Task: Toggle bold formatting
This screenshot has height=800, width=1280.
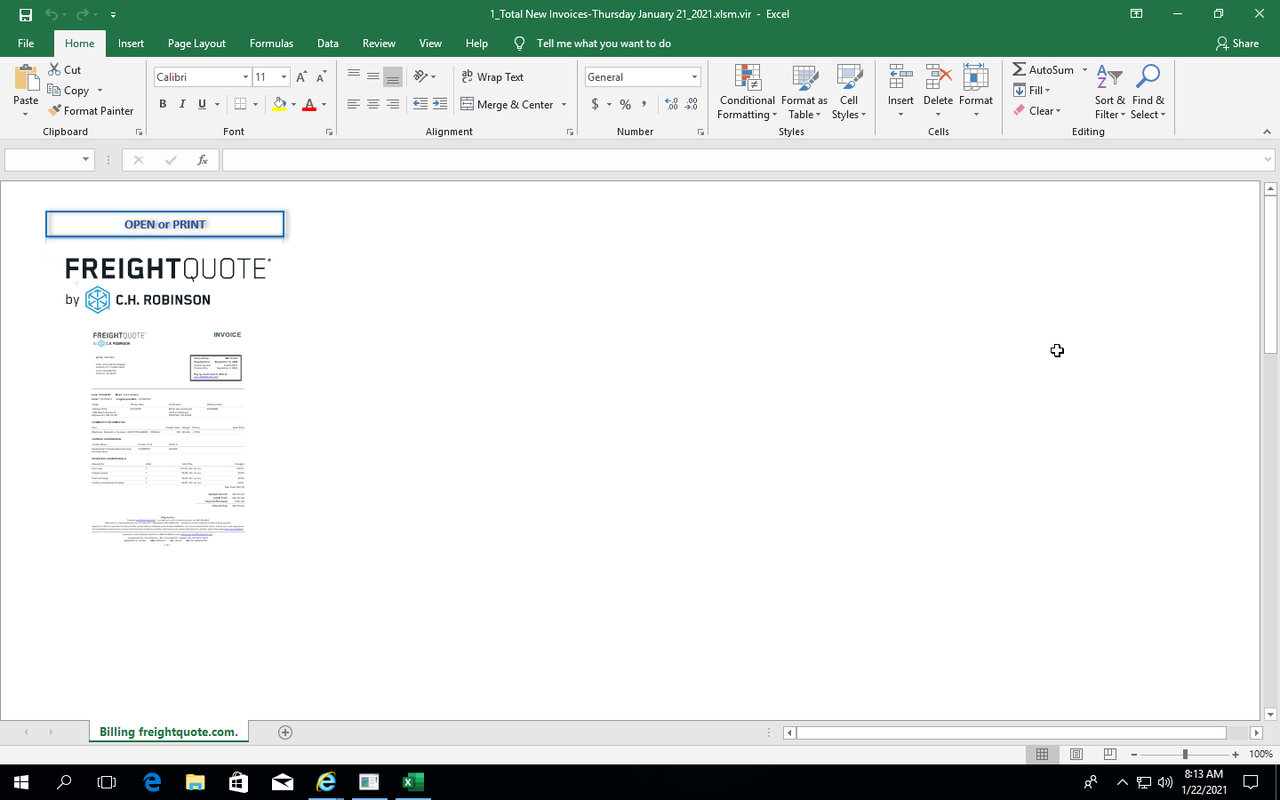Action: (163, 104)
